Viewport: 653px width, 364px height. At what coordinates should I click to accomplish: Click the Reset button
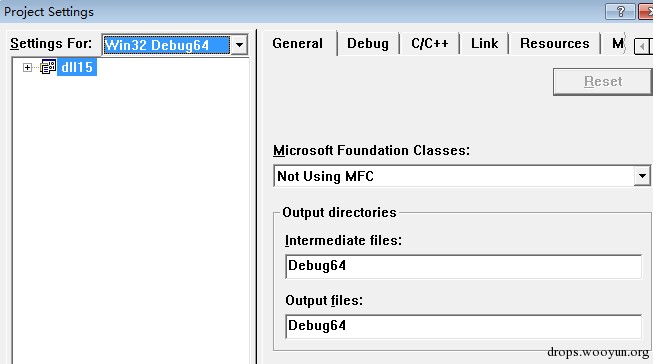pyautogui.click(x=603, y=82)
